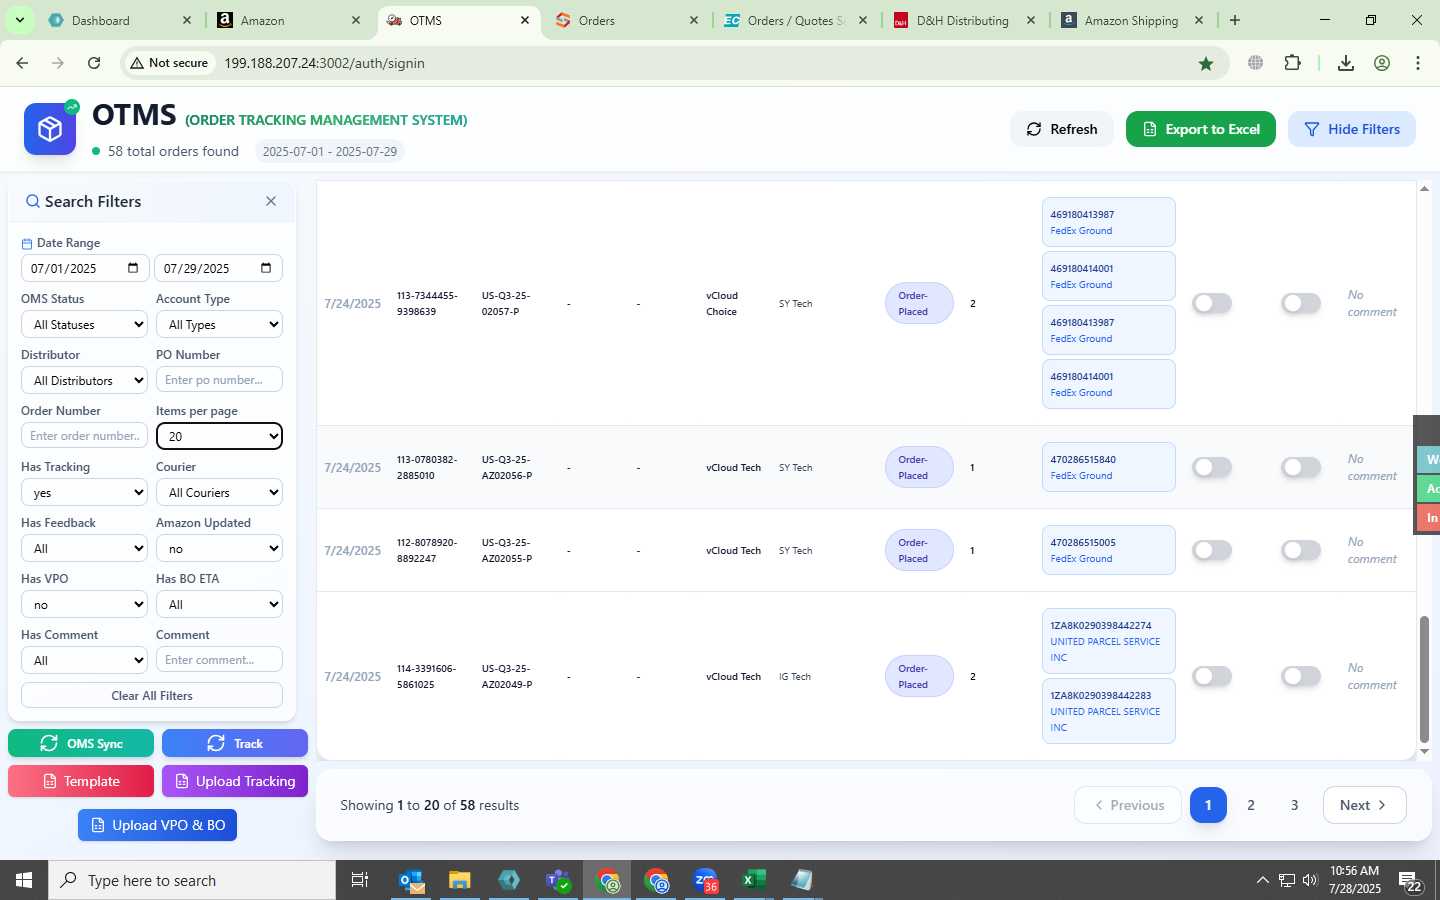Viewport: 1440px width, 900px height.
Task: Click the Next page button
Action: 1364,805
